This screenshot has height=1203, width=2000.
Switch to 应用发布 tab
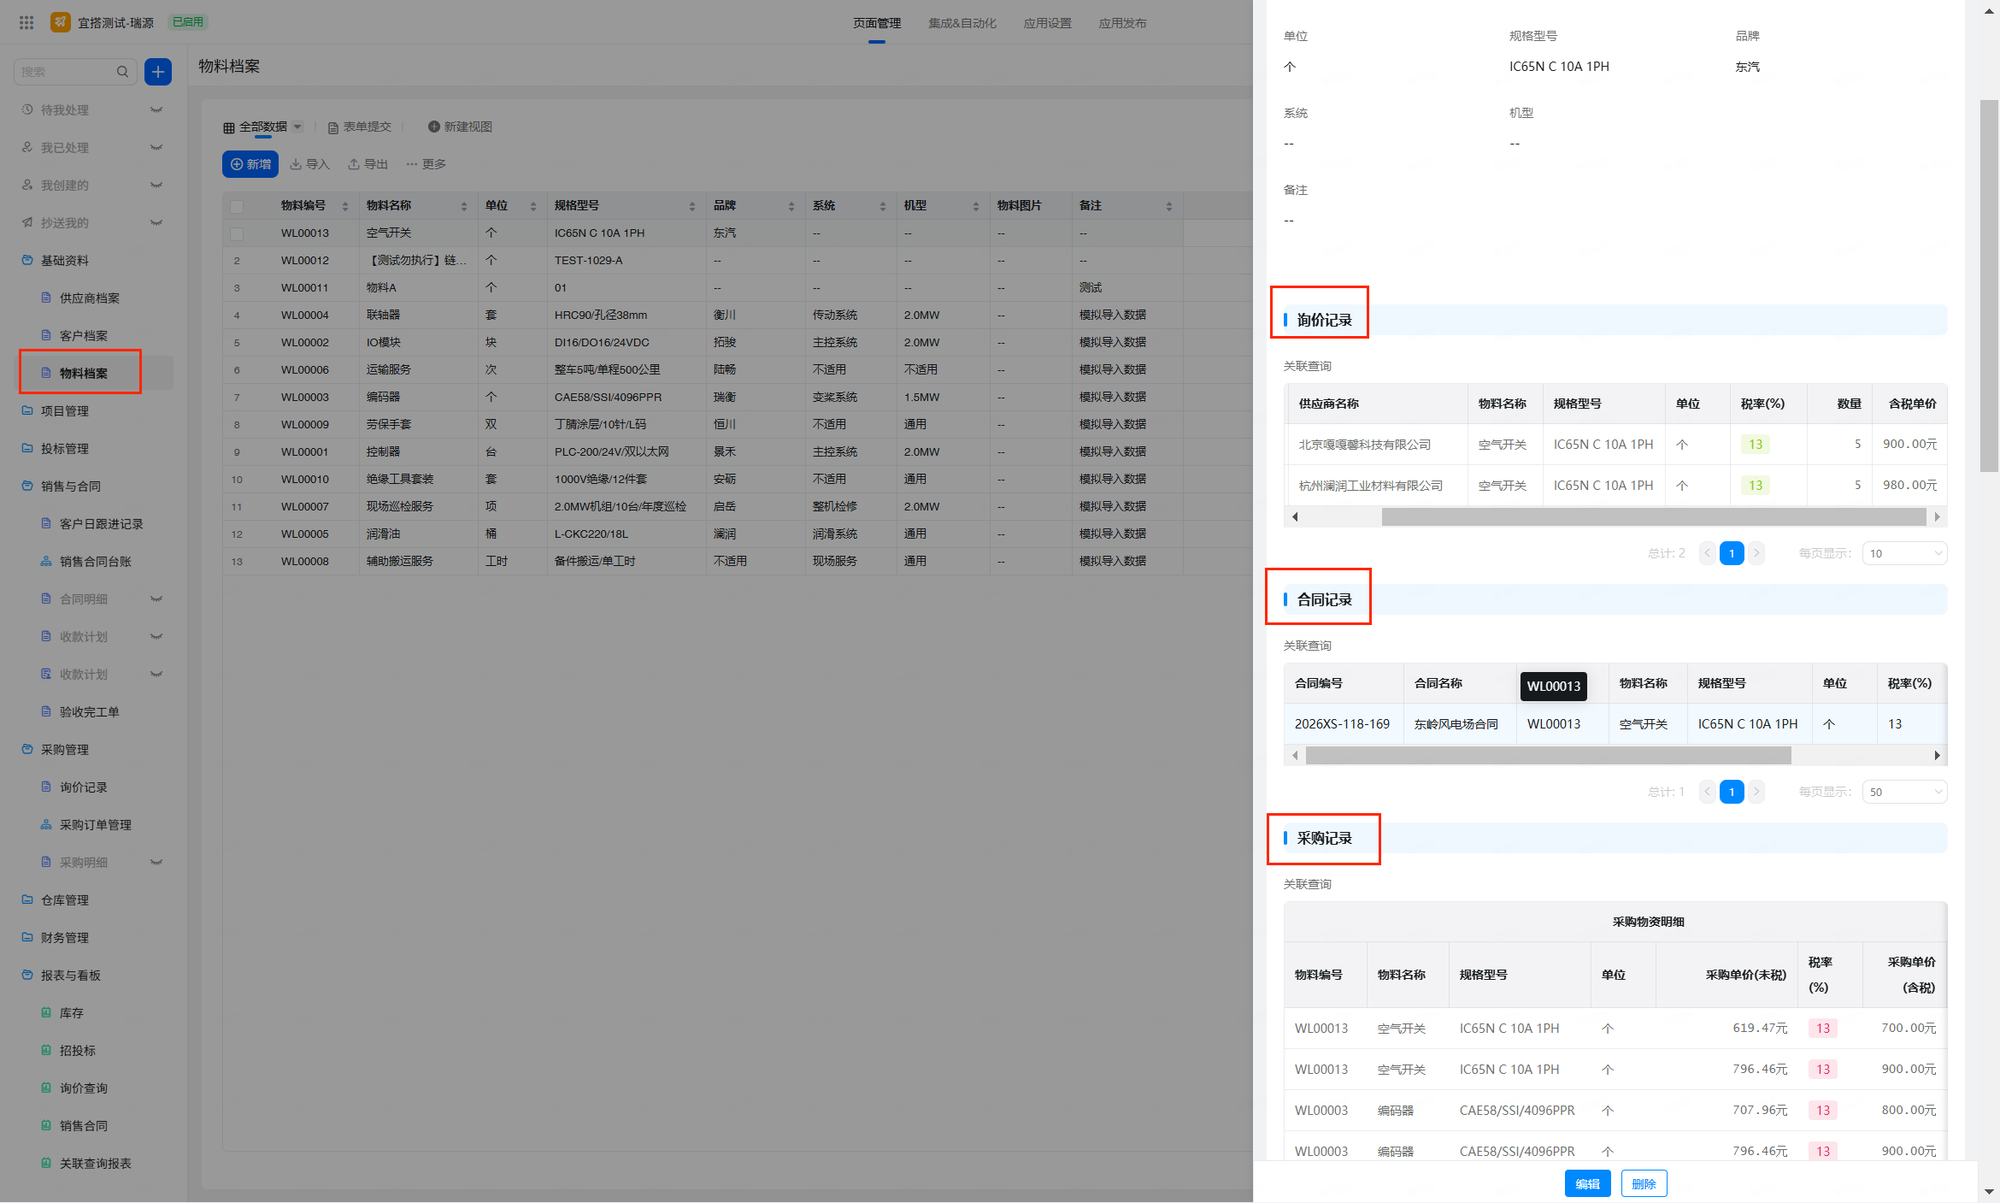(x=1122, y=23)
